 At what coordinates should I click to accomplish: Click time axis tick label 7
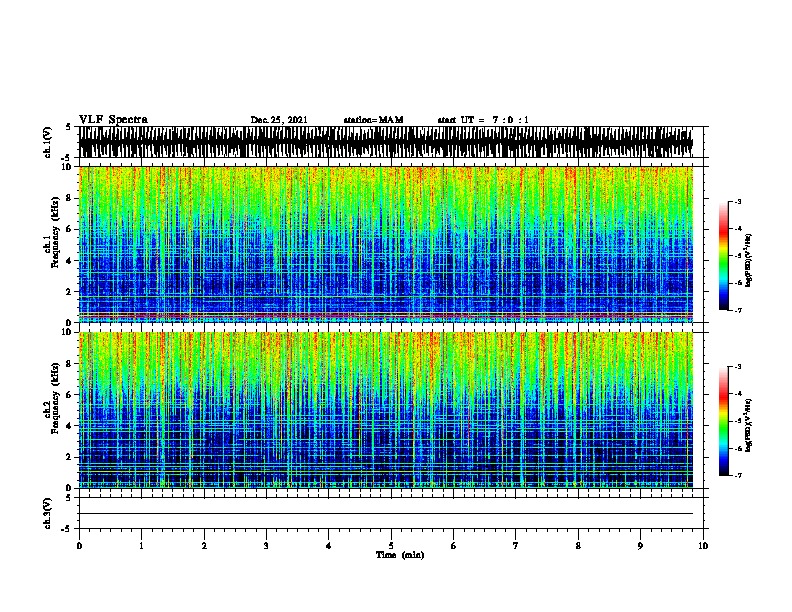[x=516, y=545]
